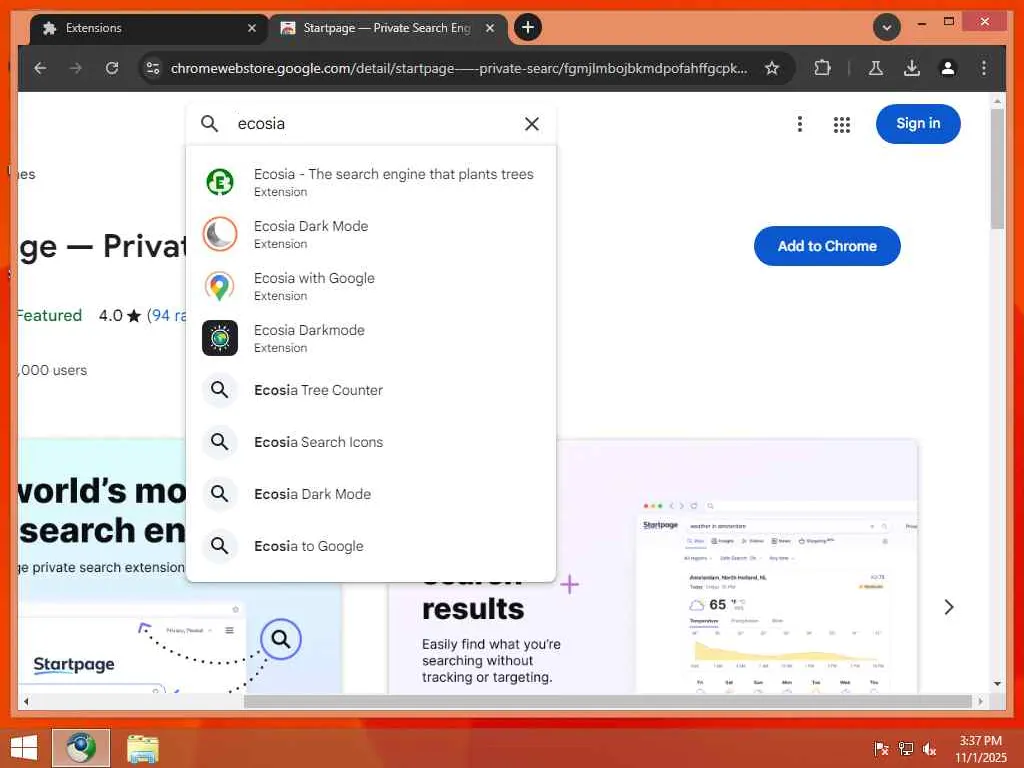Click the Featured badge text
The image size is (1024, 768).
(x=50, y=315)
